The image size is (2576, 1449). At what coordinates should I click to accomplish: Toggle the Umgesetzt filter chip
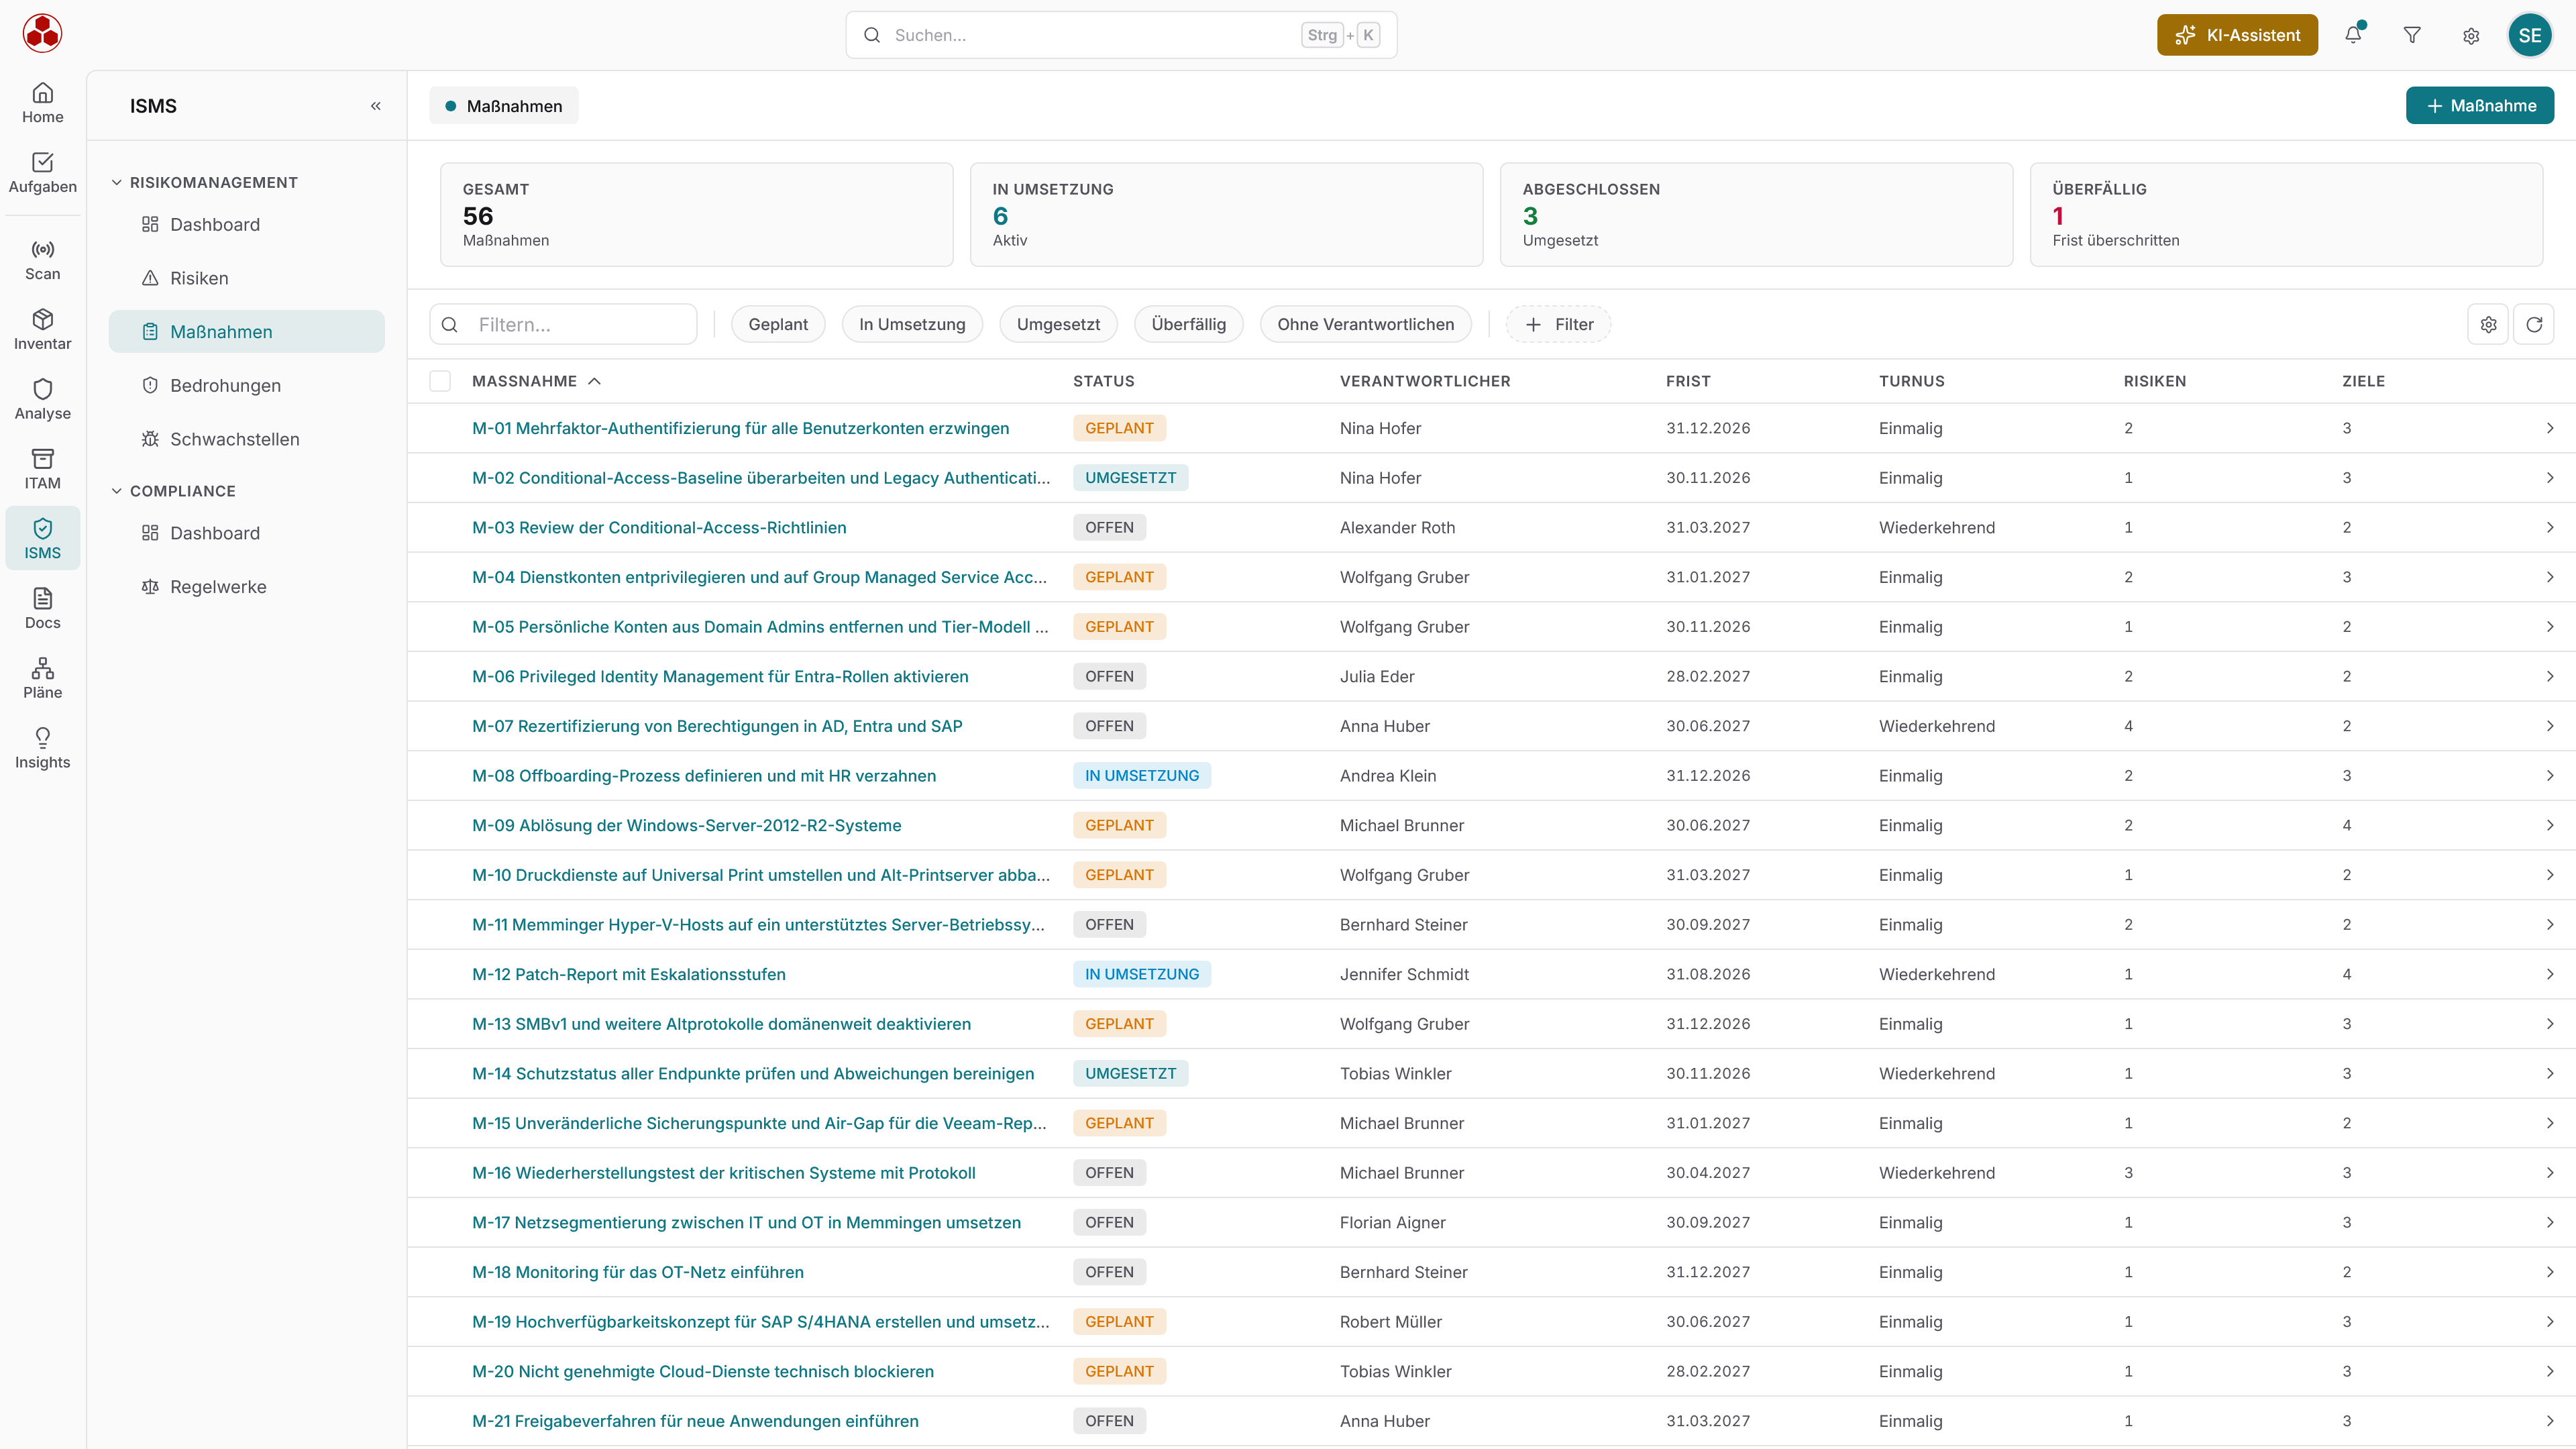[1058, 324]
